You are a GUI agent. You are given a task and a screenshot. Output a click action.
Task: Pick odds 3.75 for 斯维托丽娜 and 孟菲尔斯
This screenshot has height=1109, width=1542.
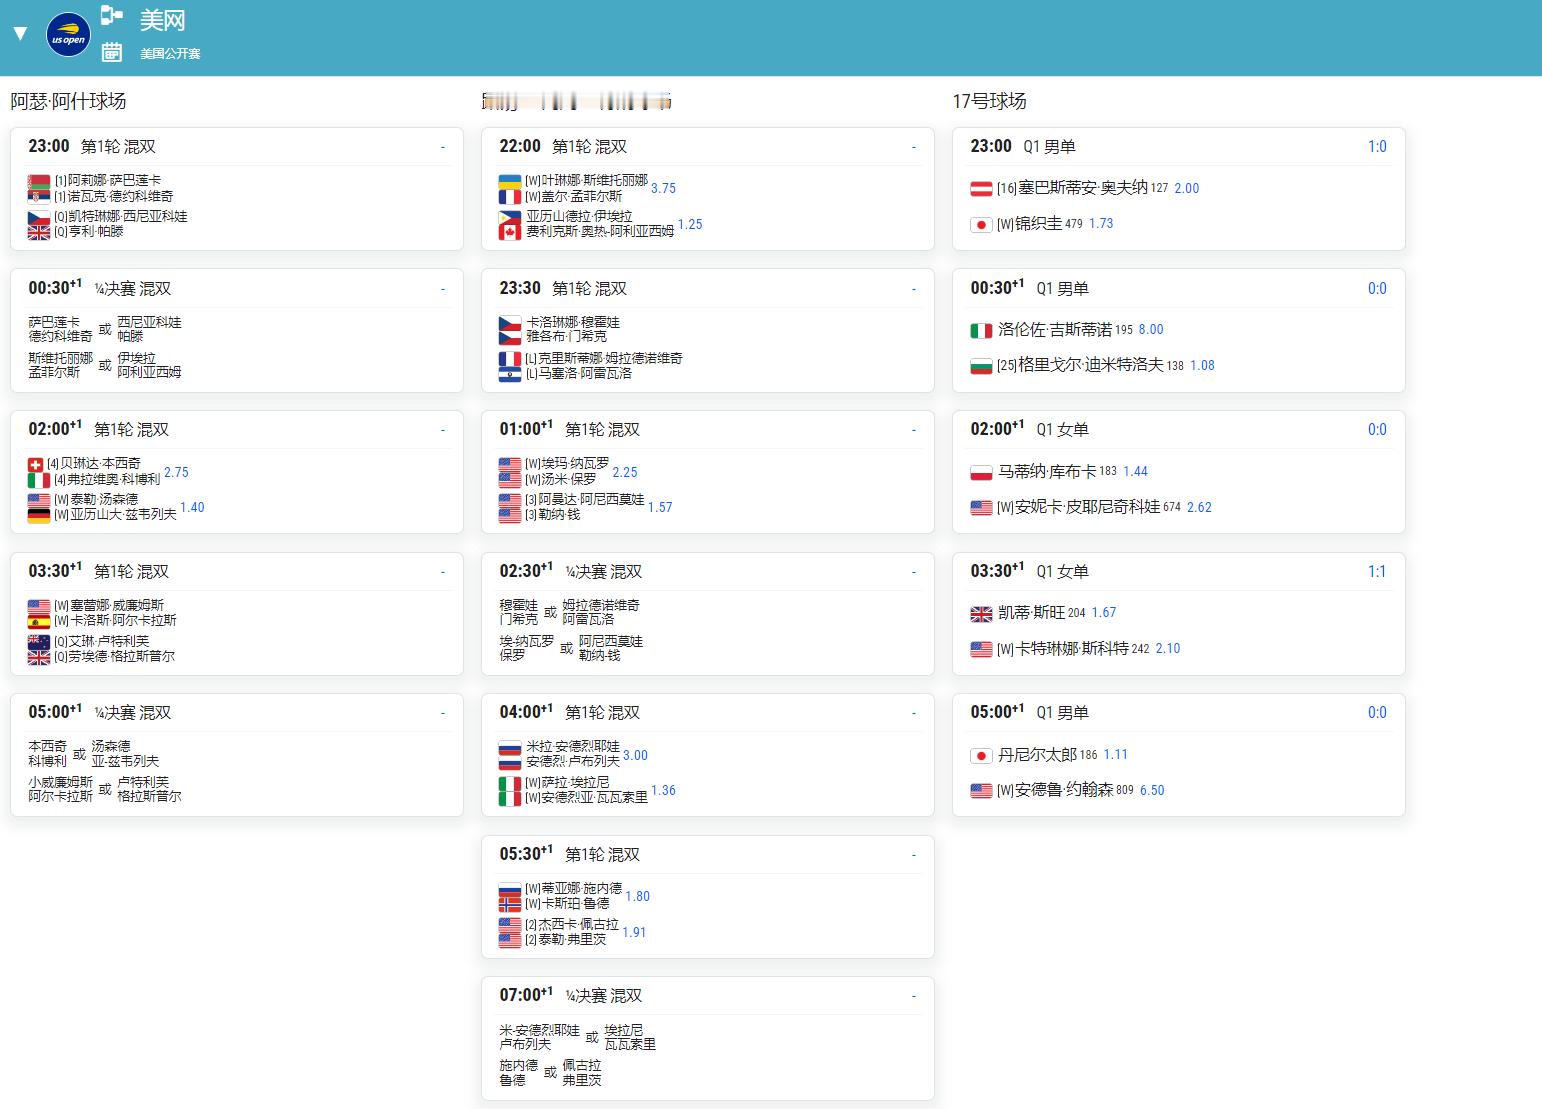pyautogui.click(x=663, y=188)
